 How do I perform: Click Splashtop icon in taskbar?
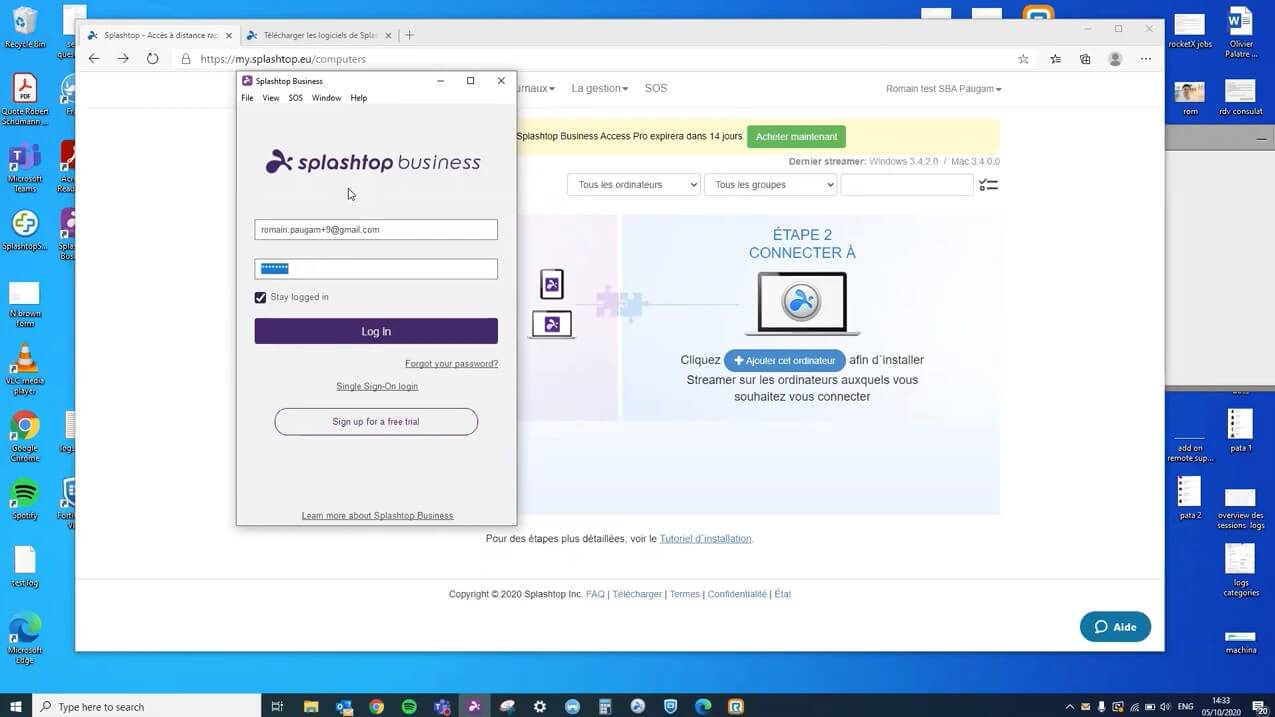coord(474,706)
